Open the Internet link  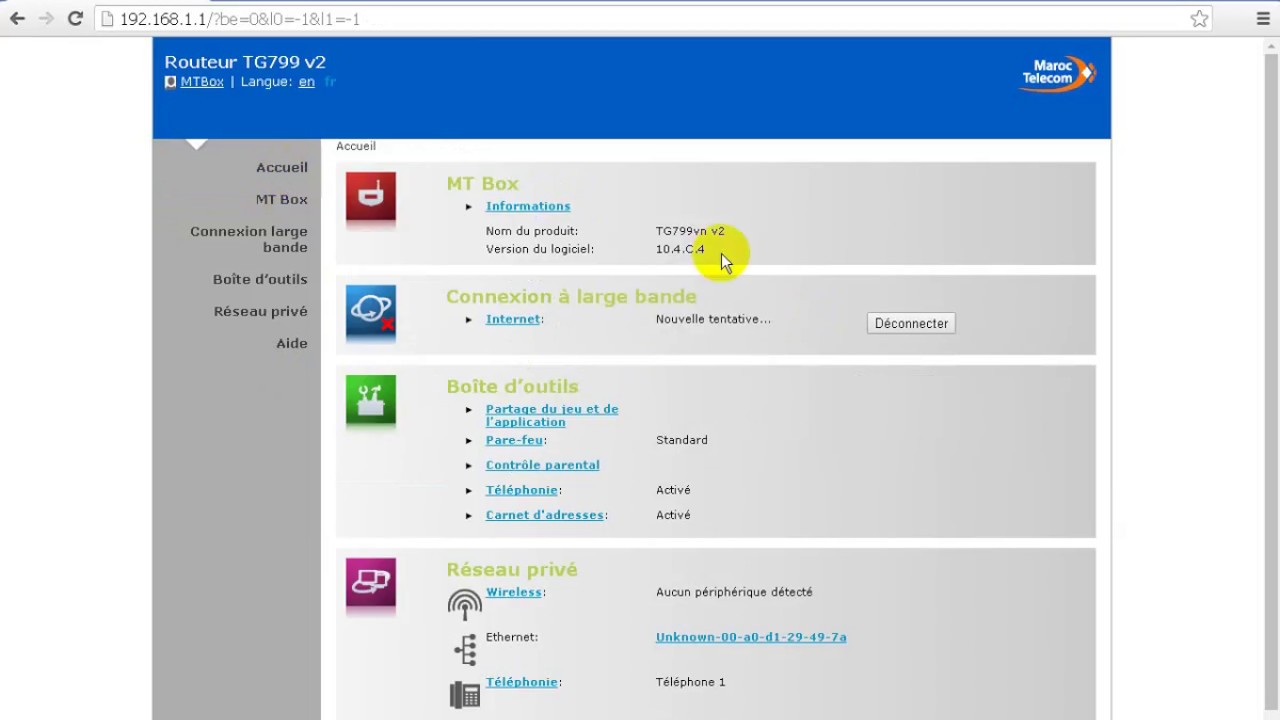pos(513,319)
